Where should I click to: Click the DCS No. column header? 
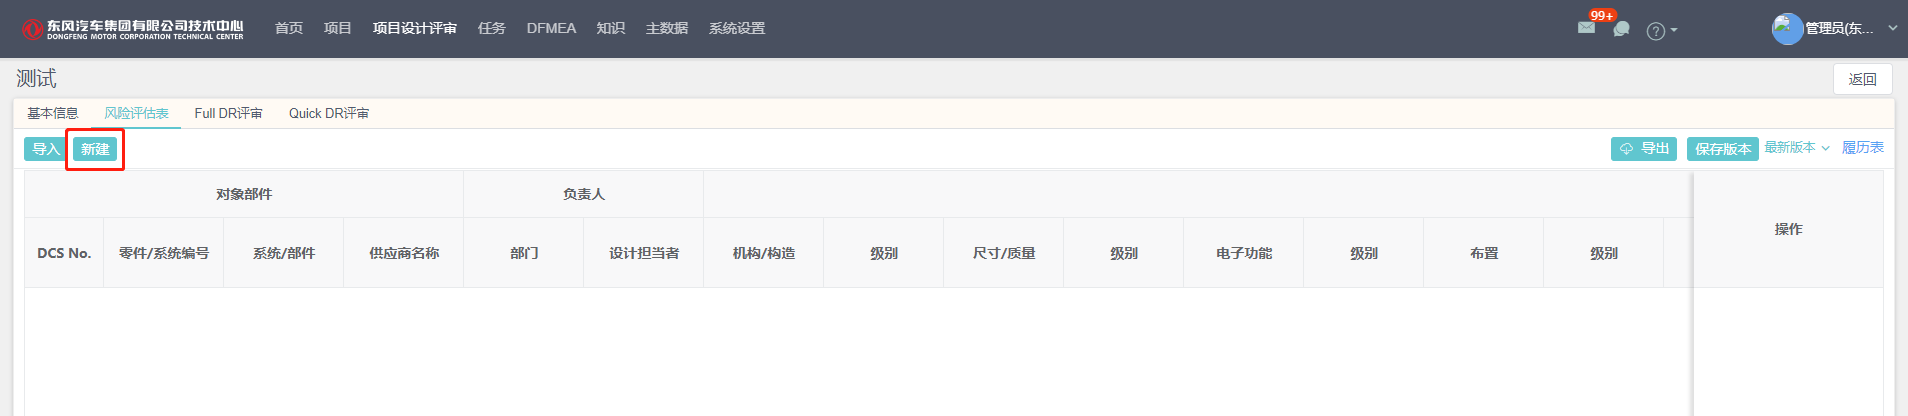pos(64,253)
